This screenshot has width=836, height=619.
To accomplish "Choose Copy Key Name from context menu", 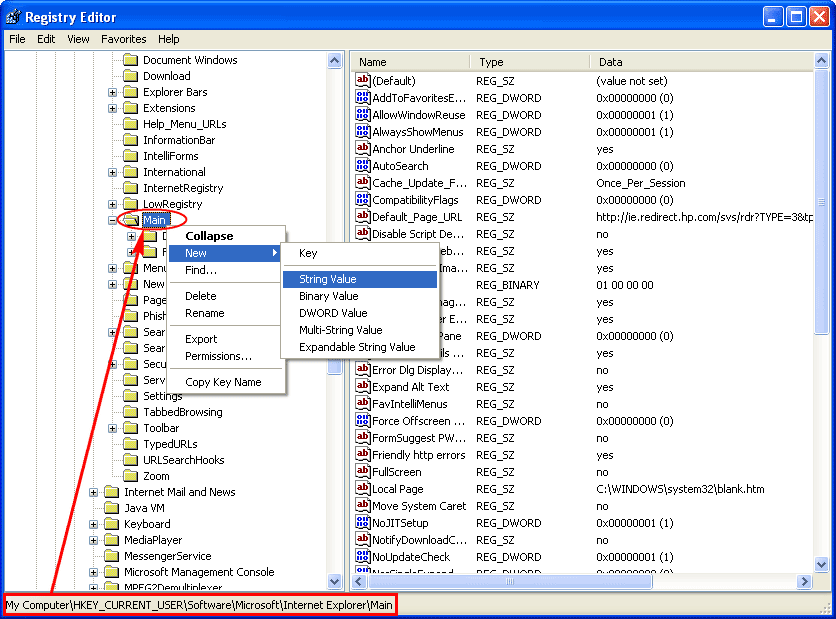I will click(226, 382).
